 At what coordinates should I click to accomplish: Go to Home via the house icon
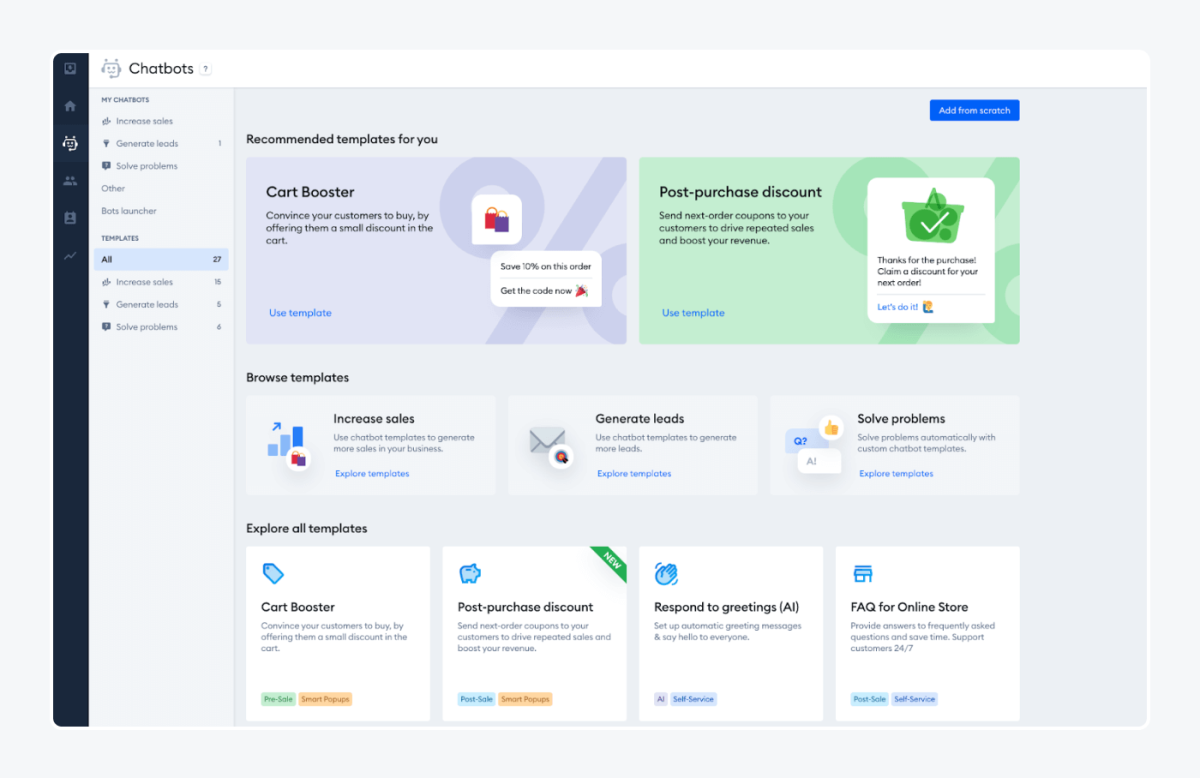click(x=70, y=105)
